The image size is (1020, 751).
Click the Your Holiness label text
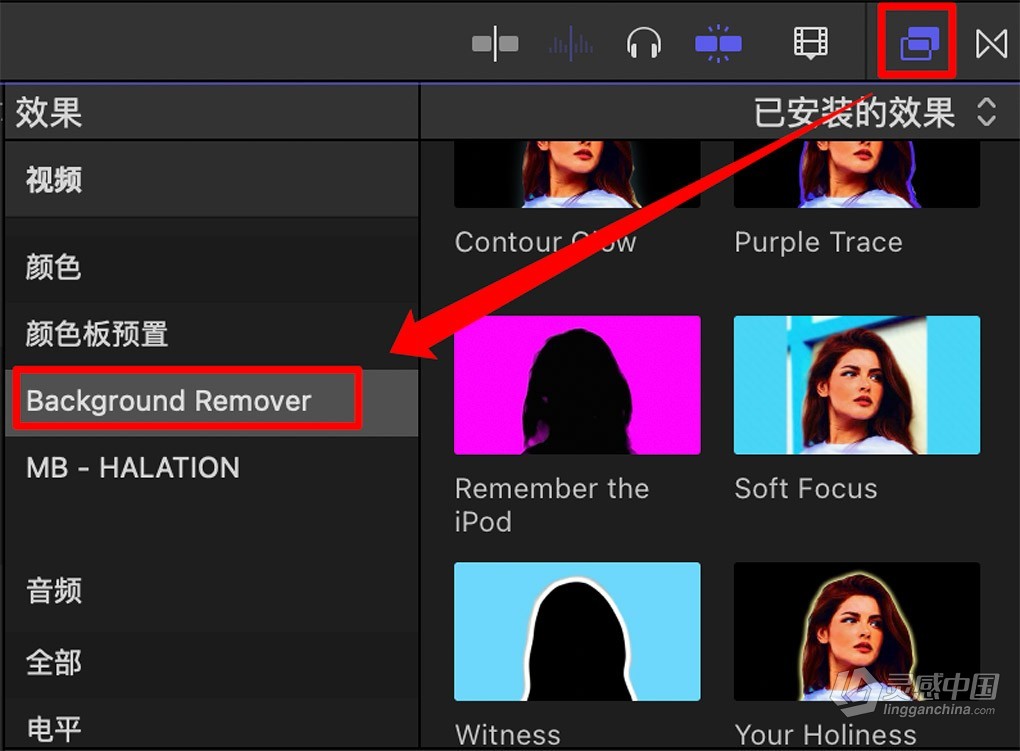coord(825,735)
